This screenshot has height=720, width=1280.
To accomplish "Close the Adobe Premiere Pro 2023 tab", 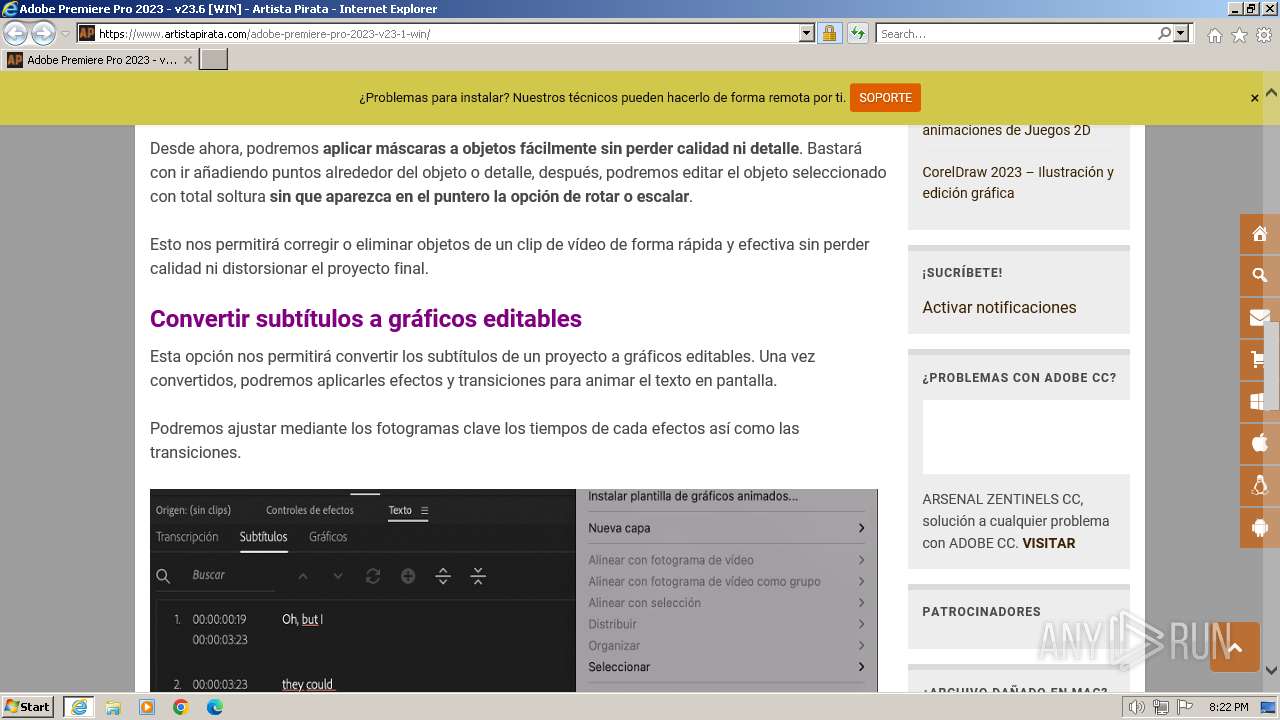I will 187,60.
